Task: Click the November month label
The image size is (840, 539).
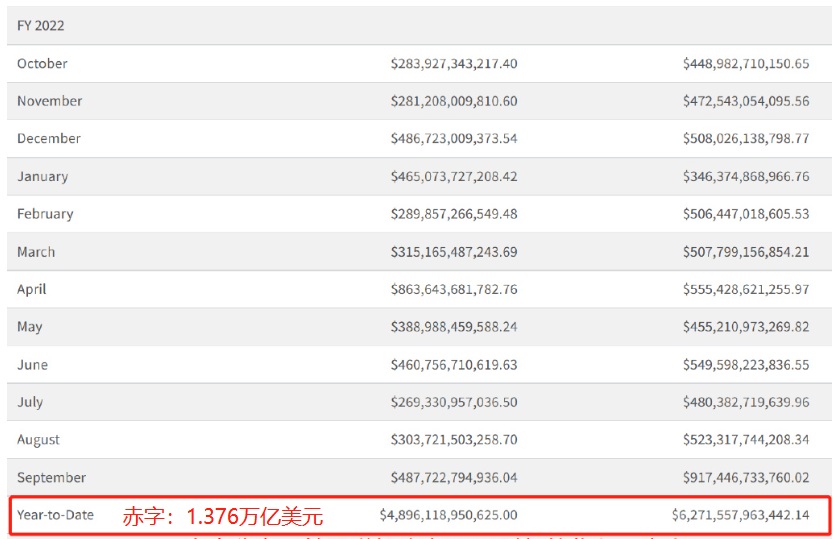Action: pos(49,101)
